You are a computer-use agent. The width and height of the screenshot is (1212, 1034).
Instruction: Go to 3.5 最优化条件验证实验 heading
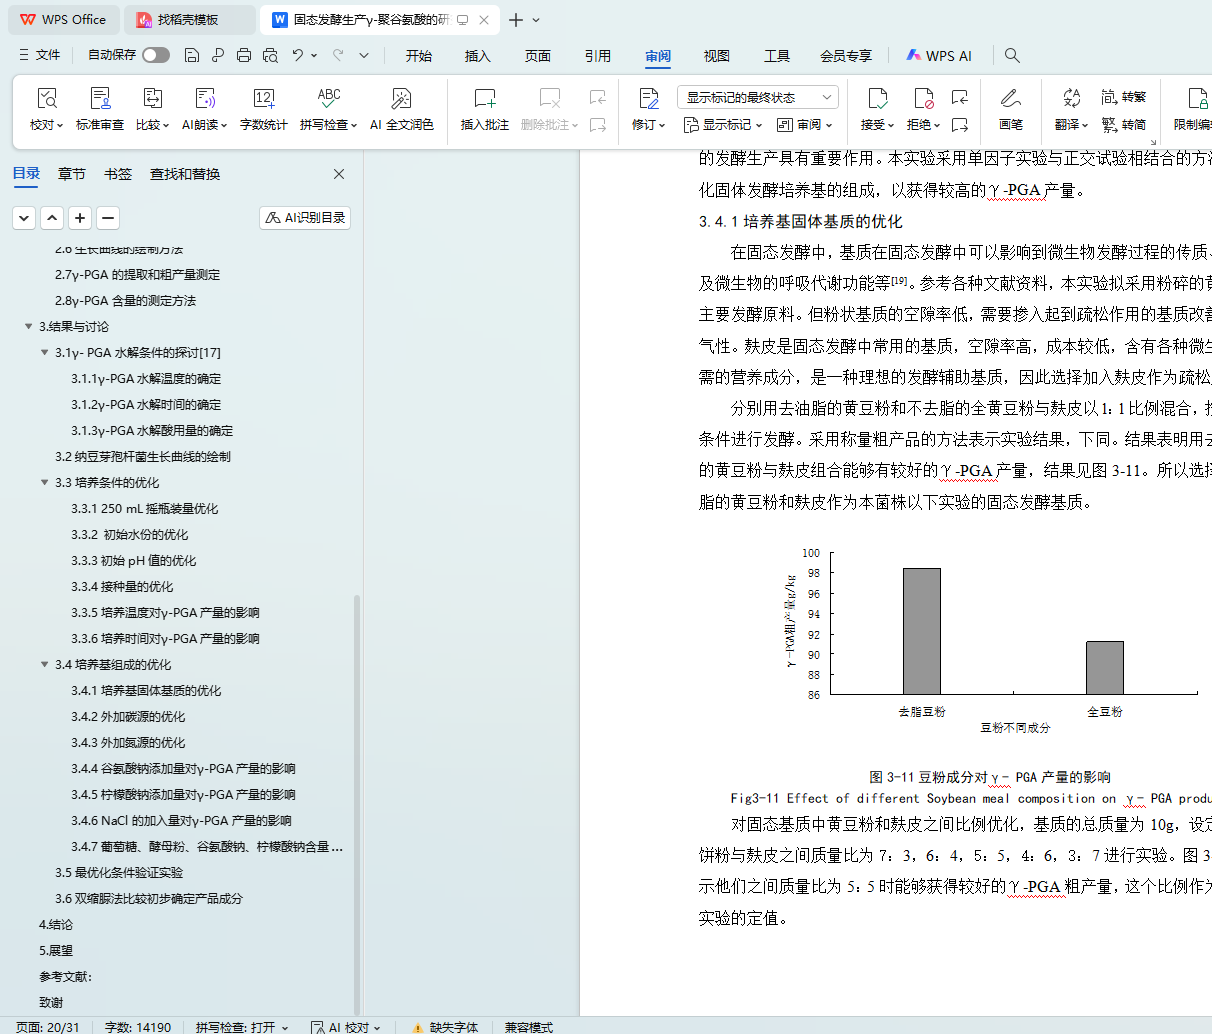click(119, 872)
